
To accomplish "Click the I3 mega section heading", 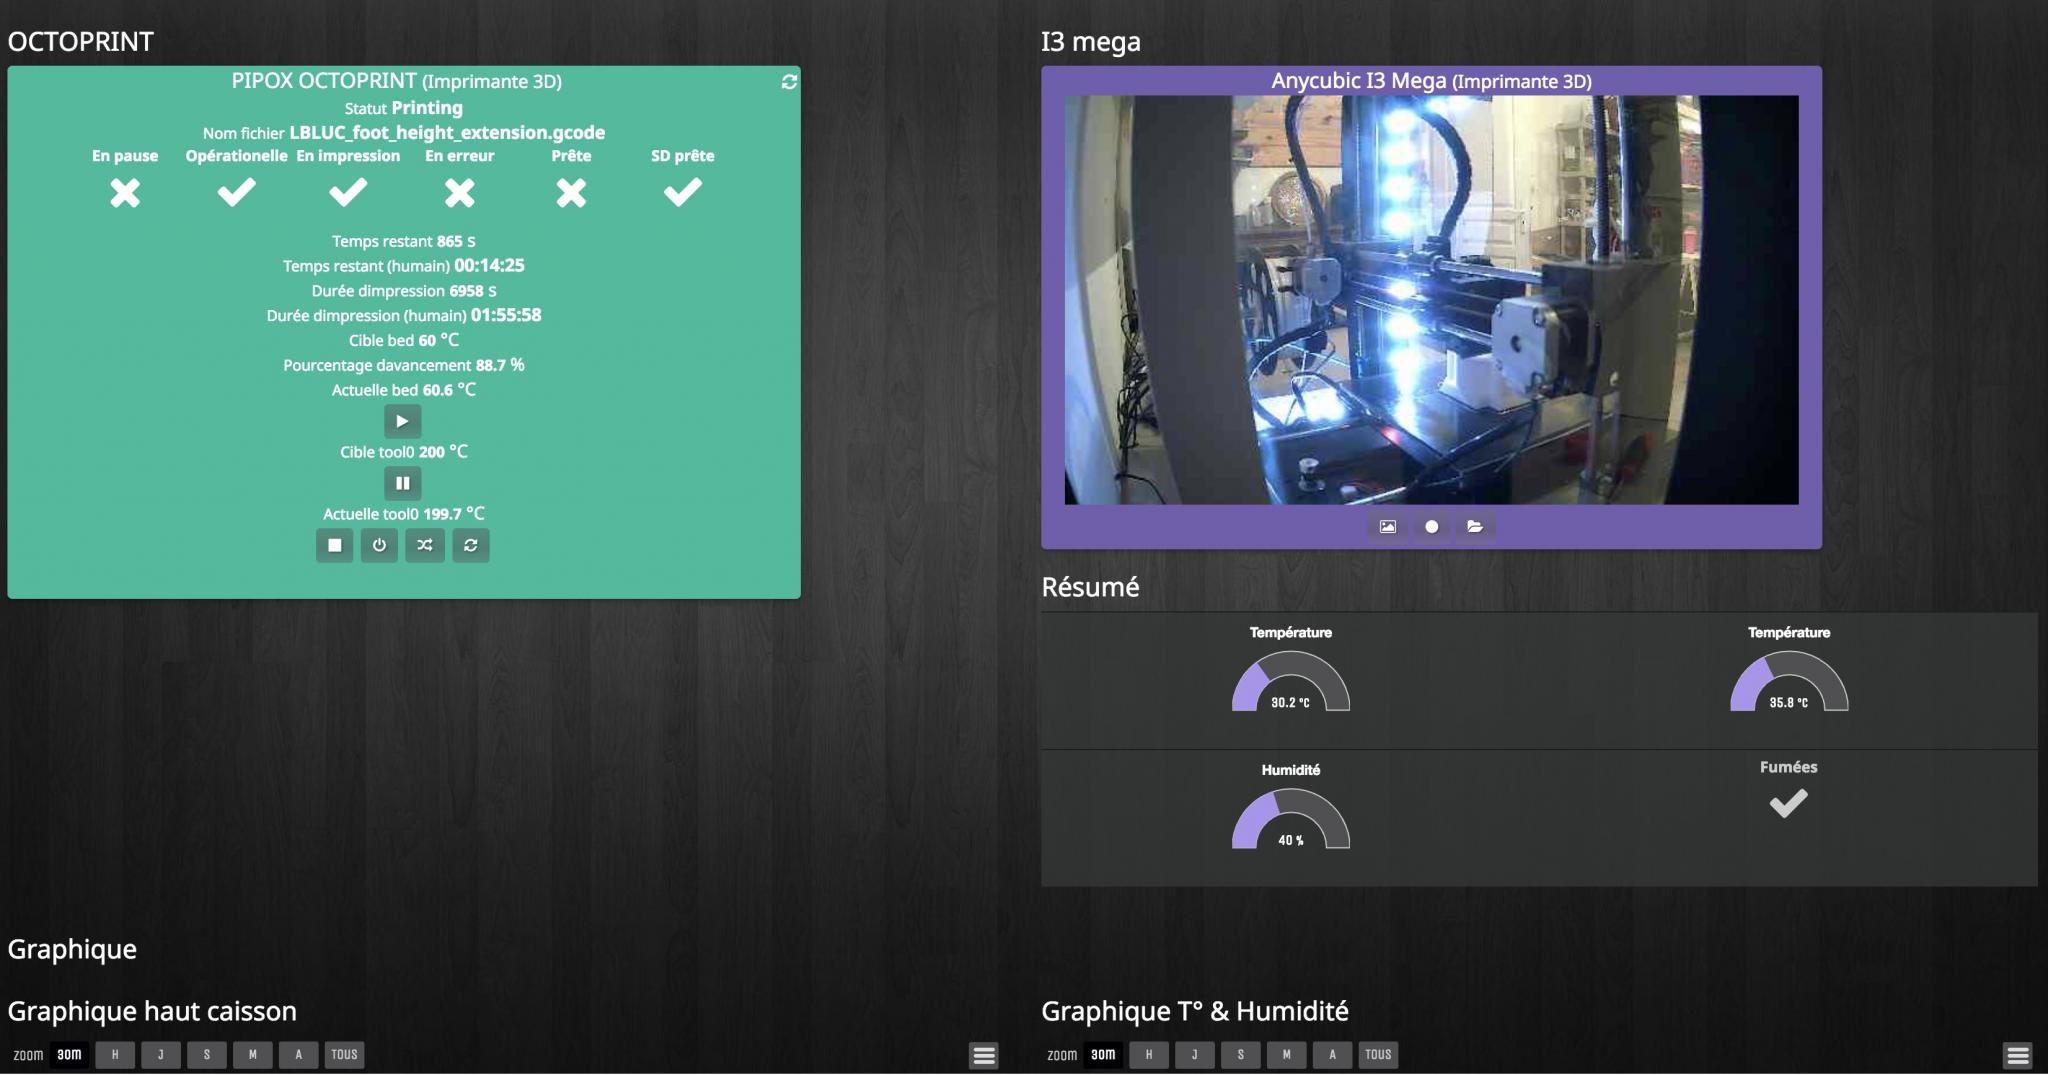I will tap(1091, 42).
